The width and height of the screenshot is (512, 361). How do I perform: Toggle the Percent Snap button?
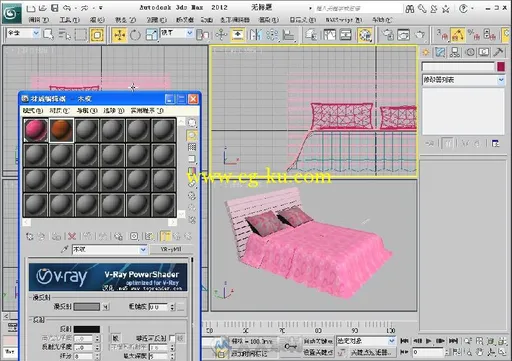[473, 35]
